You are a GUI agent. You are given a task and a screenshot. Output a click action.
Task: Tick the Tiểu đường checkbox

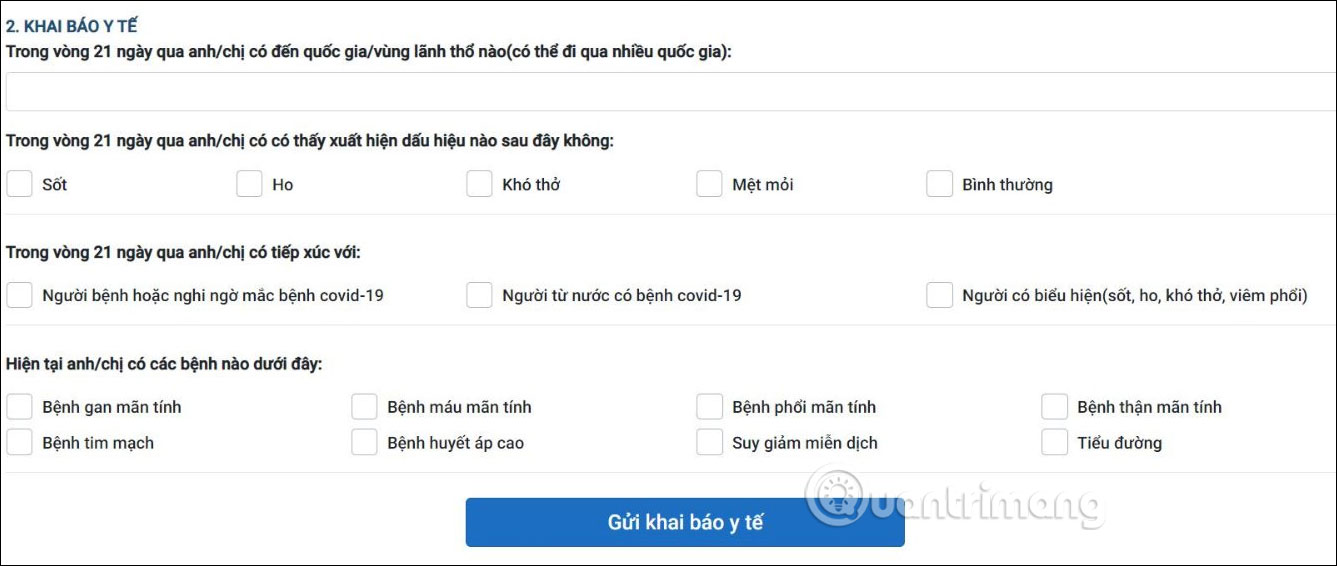tap(1054, 442)
